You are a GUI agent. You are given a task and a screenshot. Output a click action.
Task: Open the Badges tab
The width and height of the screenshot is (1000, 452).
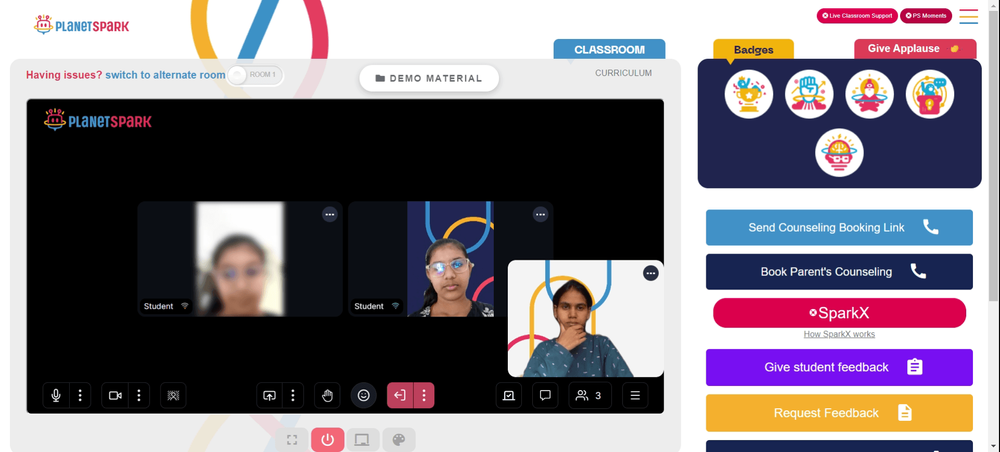pyautogui.click(x=753, y=49)
